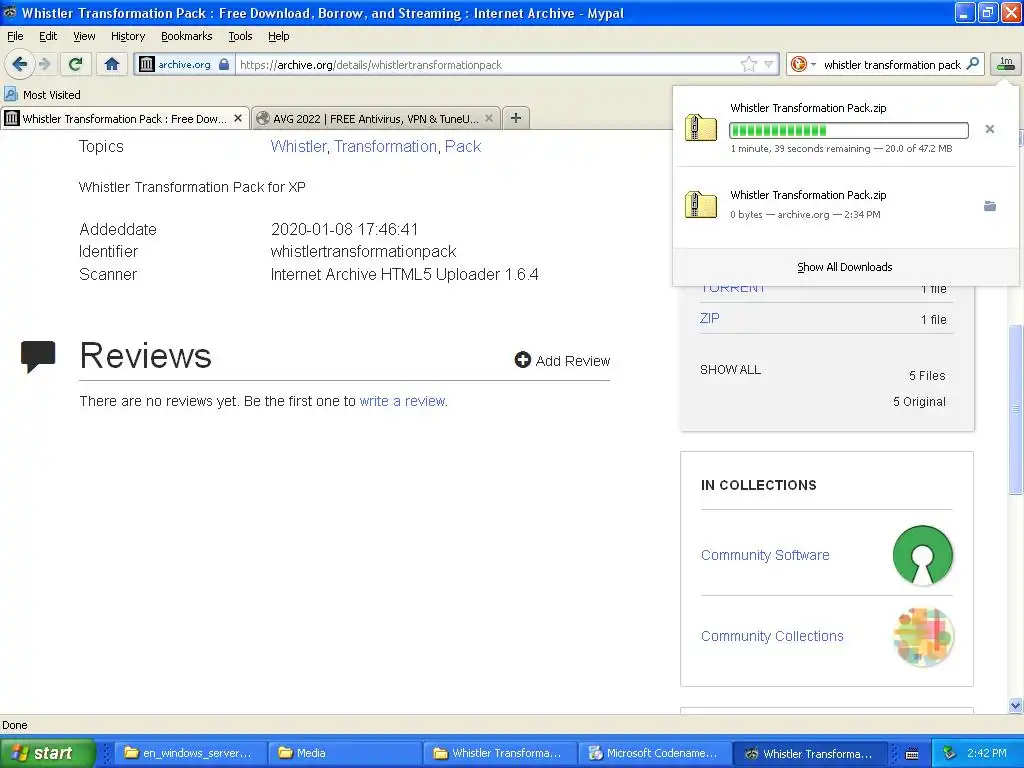Click the Forward arrow button
Viewport: 1024px width, 768px height.
pyautogui.click(x=44, y=64)
